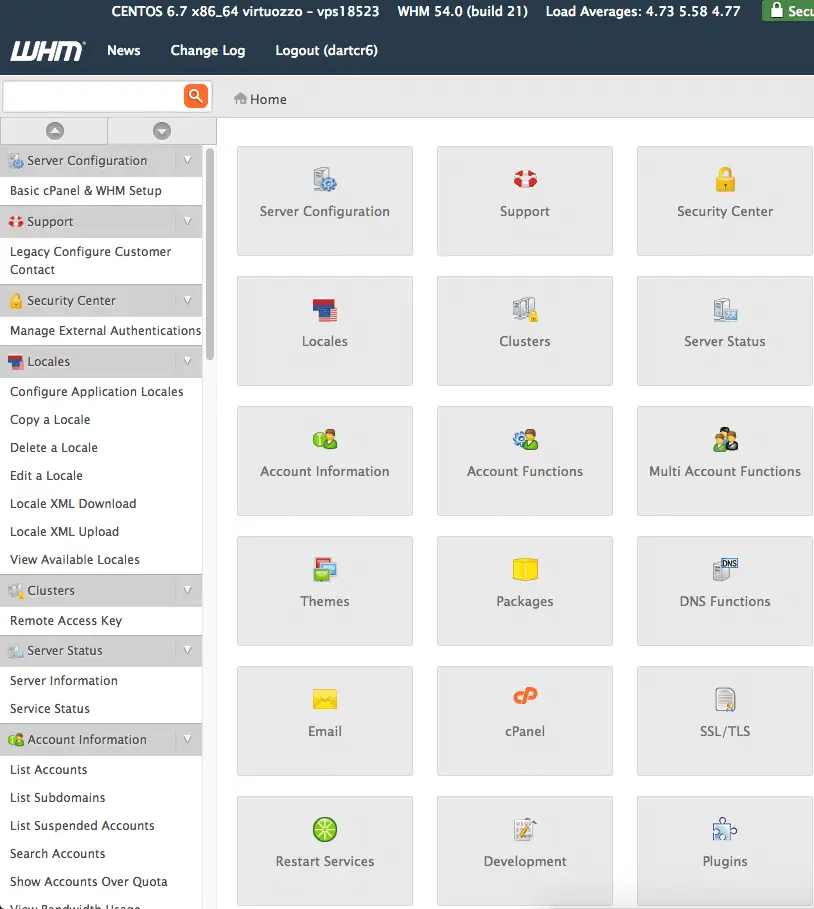Collapse the Account Information sidebar section arrow
The height and width of the screenshot is (909, 814).
187,739
